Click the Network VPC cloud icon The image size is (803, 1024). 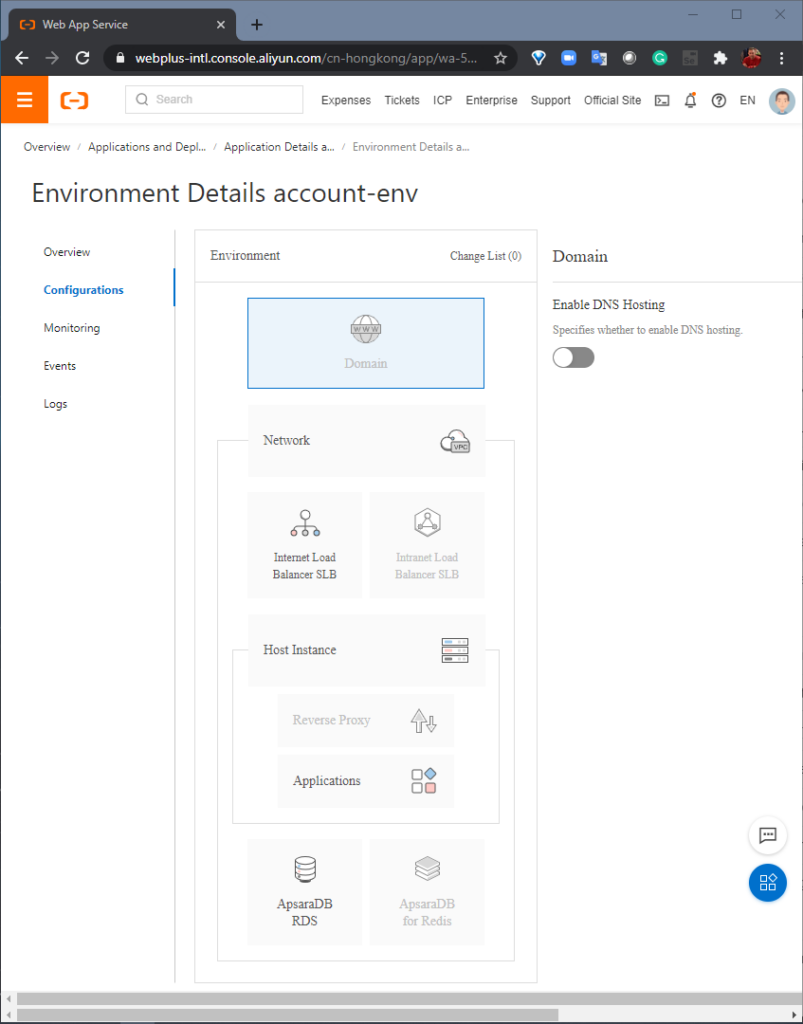tap(455, 441)
